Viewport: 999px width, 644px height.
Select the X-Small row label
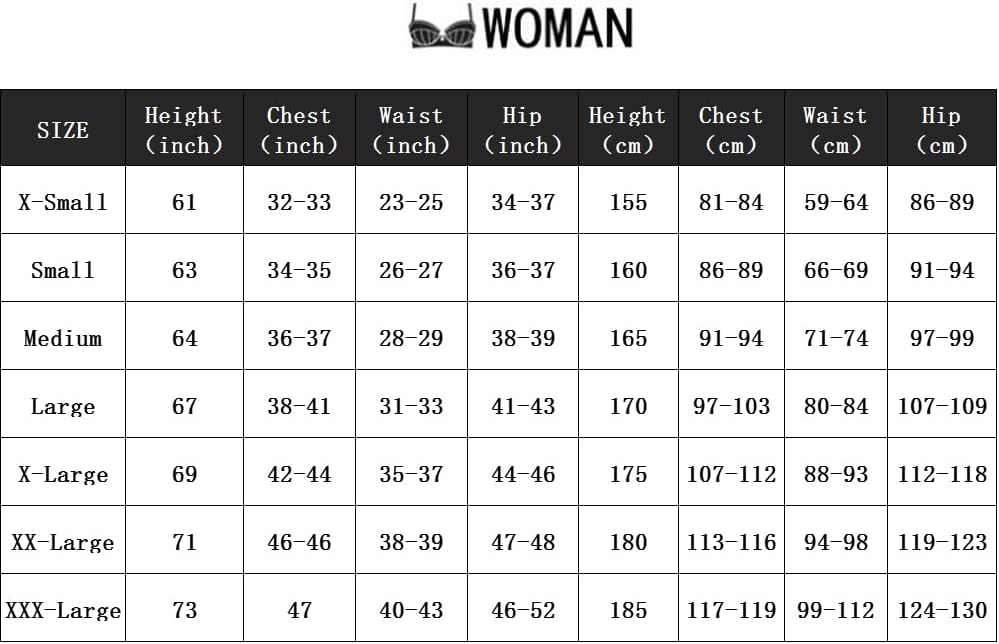(63, 202)
